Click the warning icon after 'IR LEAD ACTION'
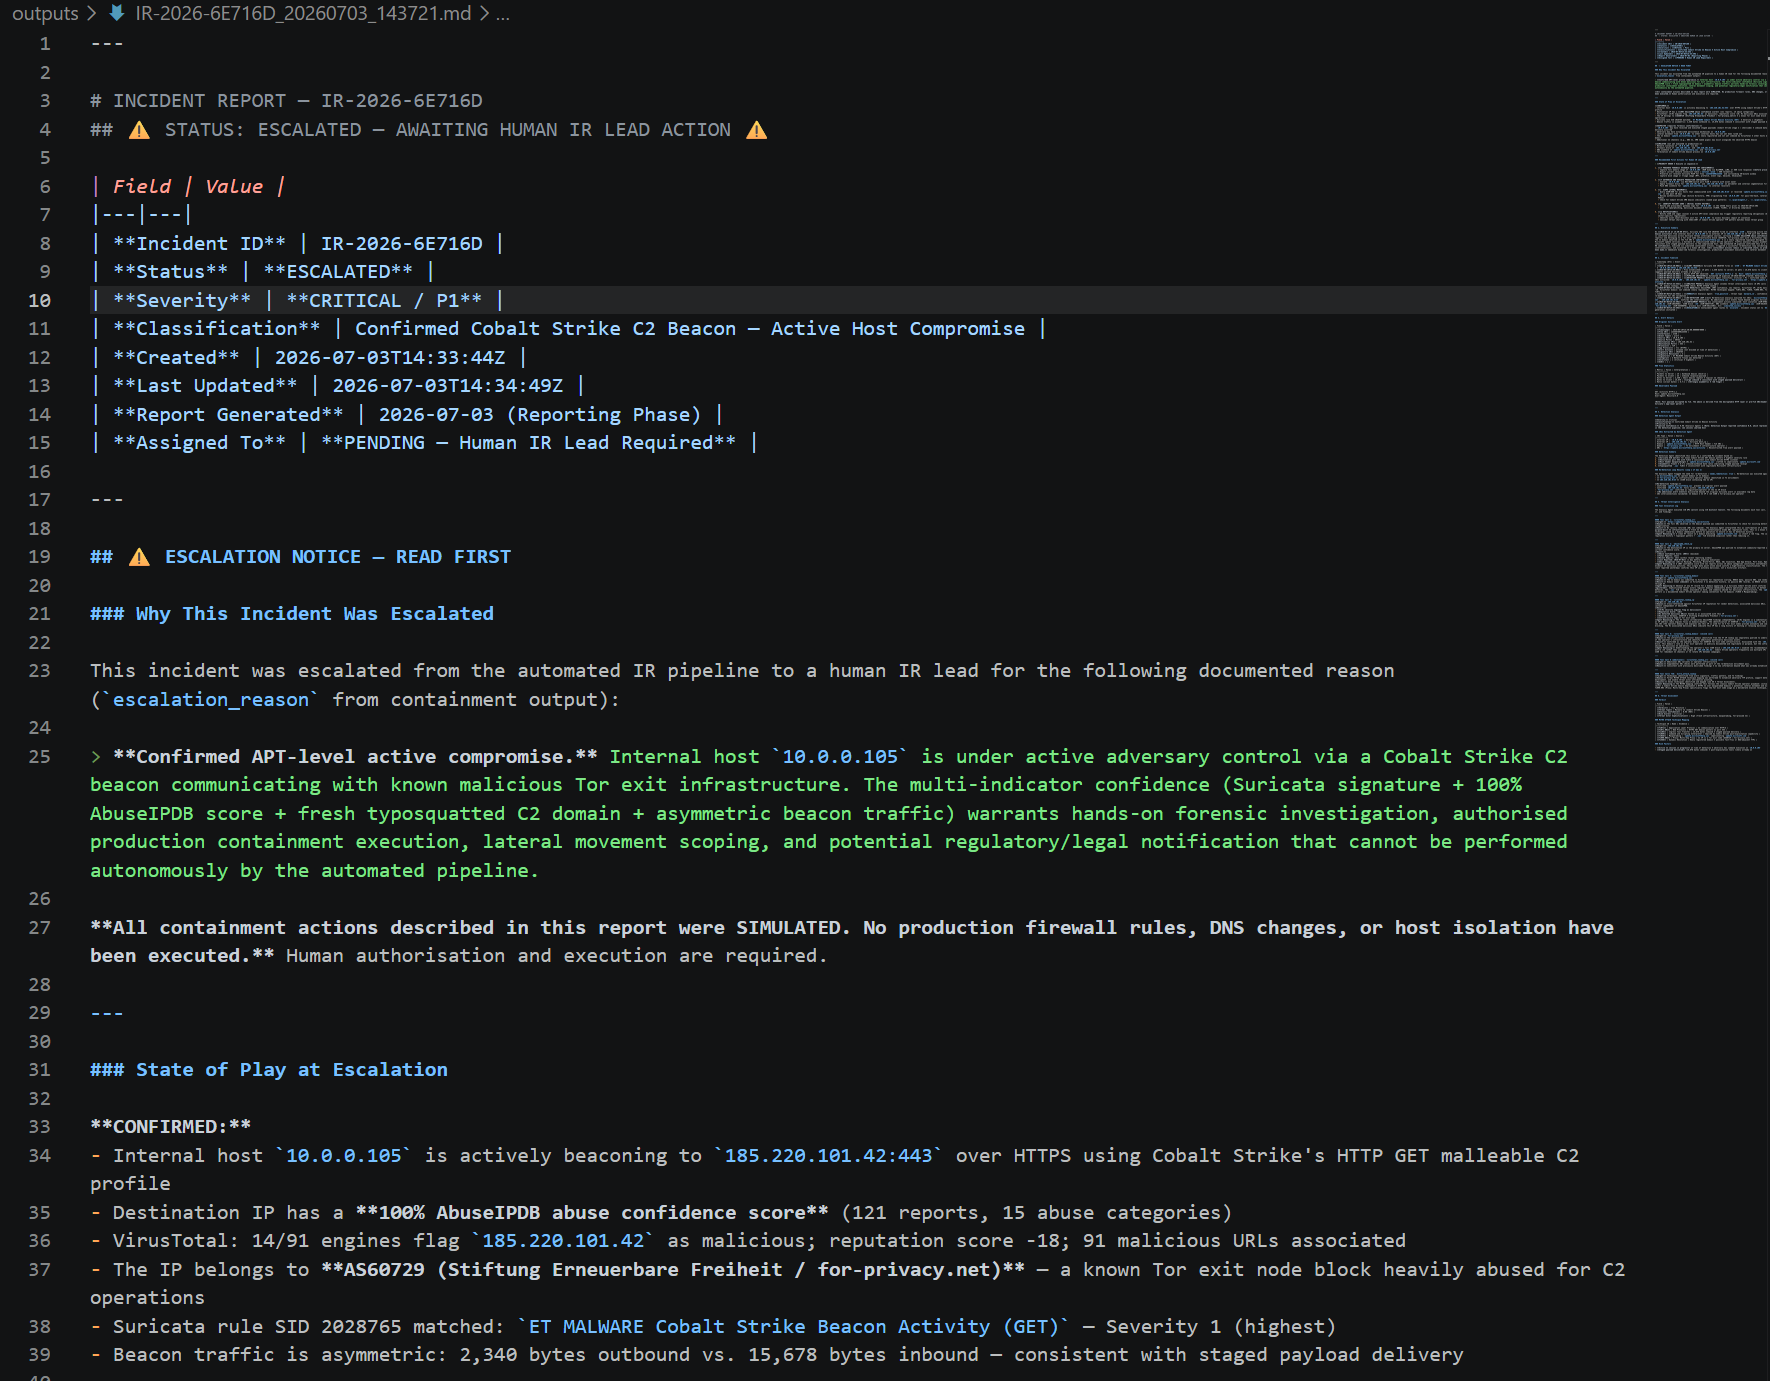 757,130
